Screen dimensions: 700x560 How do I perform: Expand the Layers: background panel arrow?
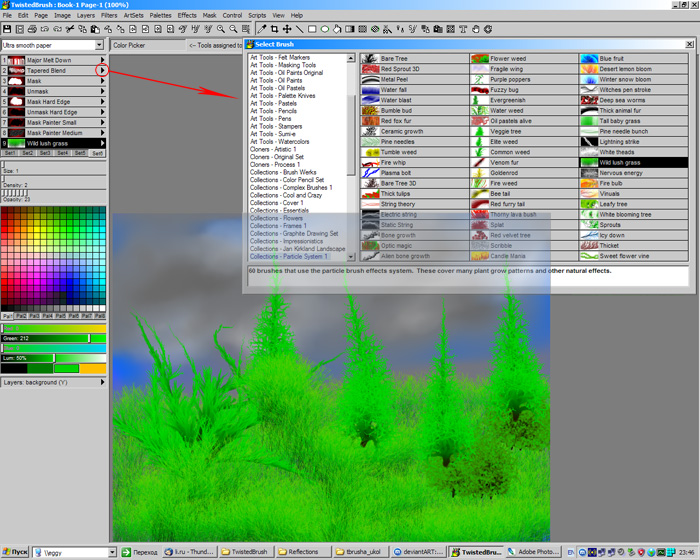click(102, 382)
